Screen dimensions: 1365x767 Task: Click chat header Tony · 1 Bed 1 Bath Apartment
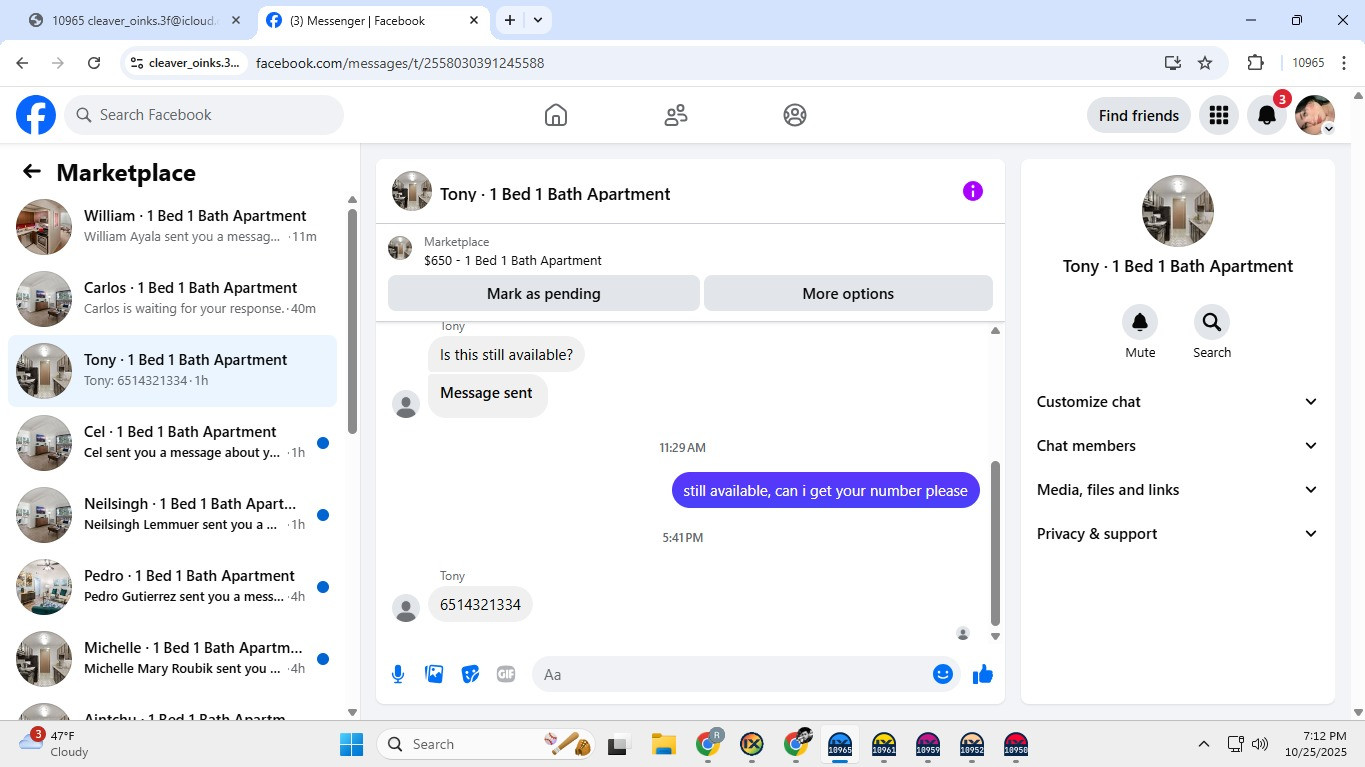[555, 194]
